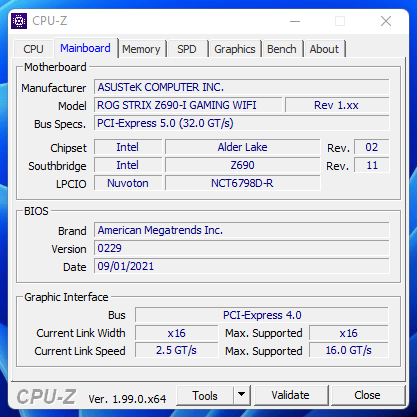Click the Z690 southbridge field
This screenshot has height=417, width=417.
click(x=243, y=165)
